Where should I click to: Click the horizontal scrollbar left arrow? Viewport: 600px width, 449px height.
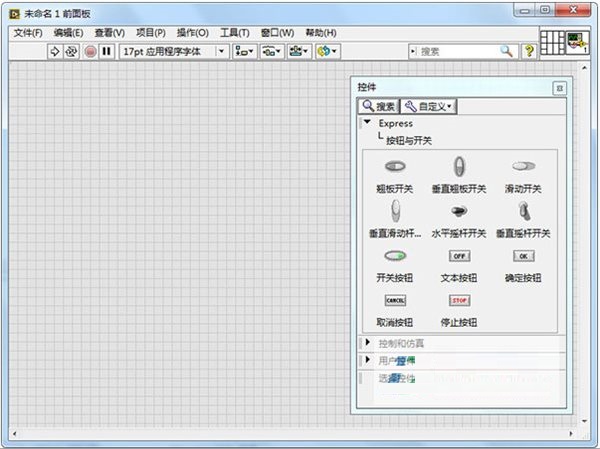[x=14, y=434]
